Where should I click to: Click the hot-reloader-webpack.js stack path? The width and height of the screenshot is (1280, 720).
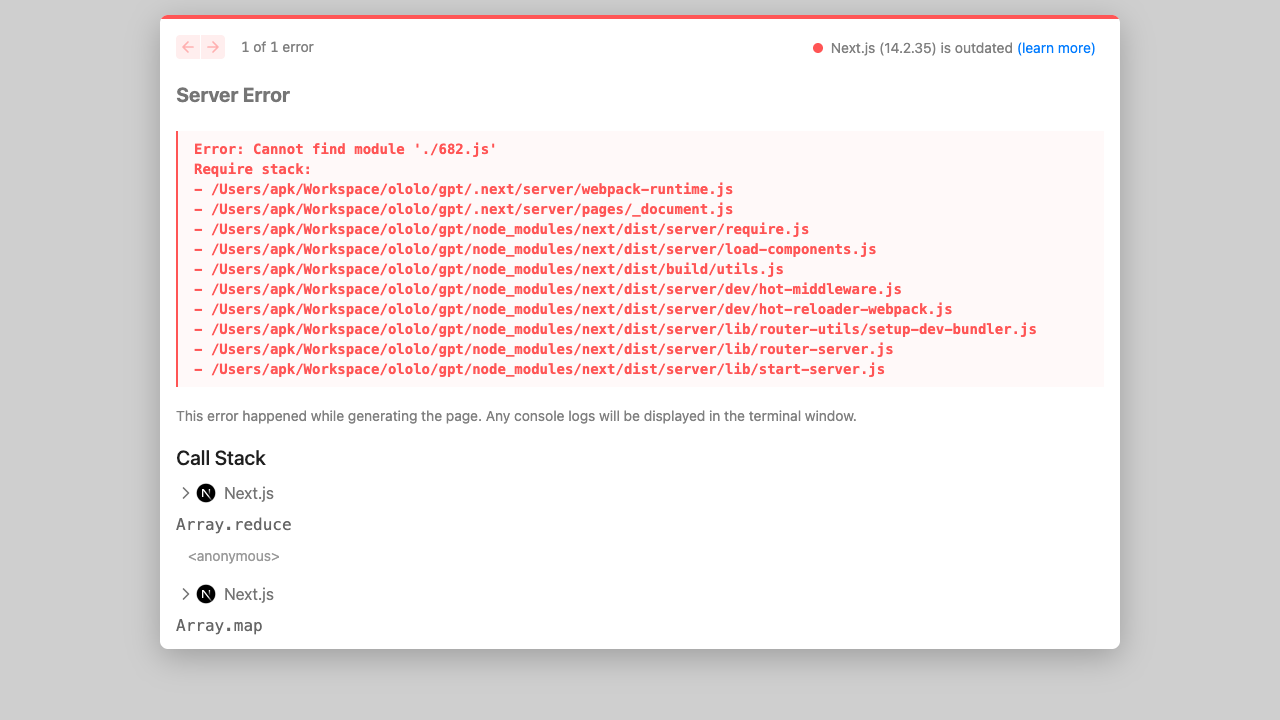pos(573,309)
